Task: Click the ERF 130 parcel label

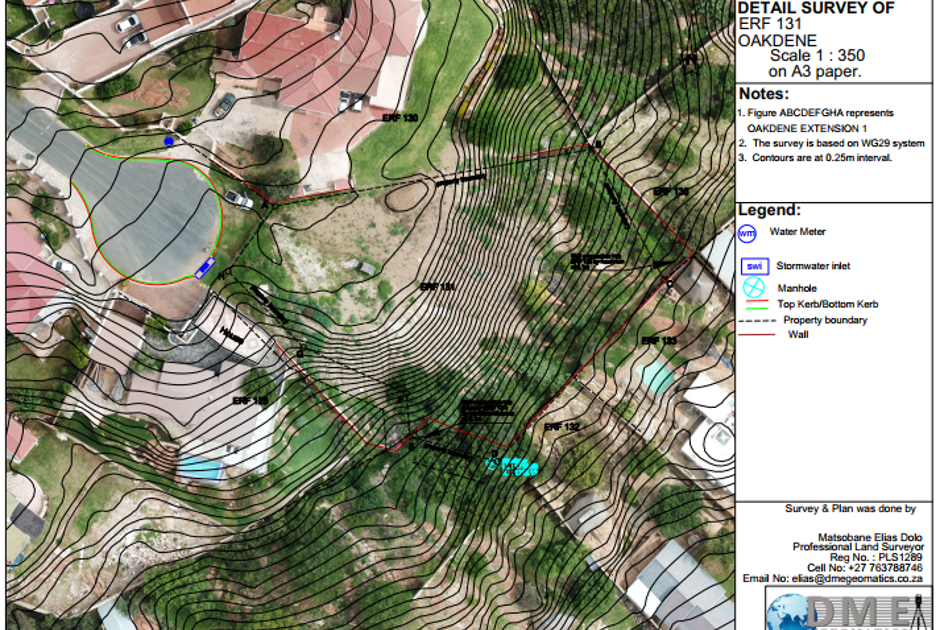Action: 399,118
